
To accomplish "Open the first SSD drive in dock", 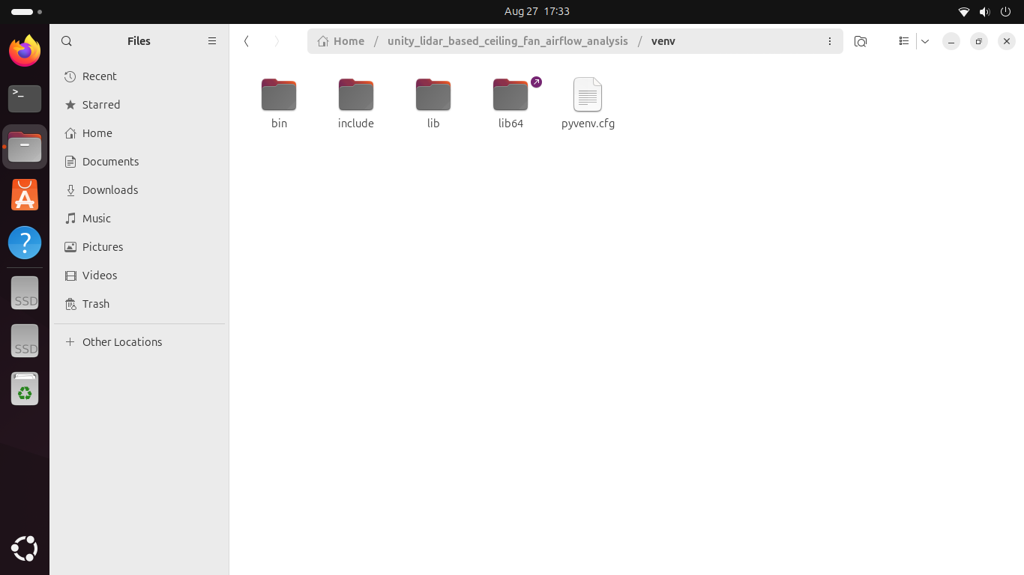I will (25, 293).
